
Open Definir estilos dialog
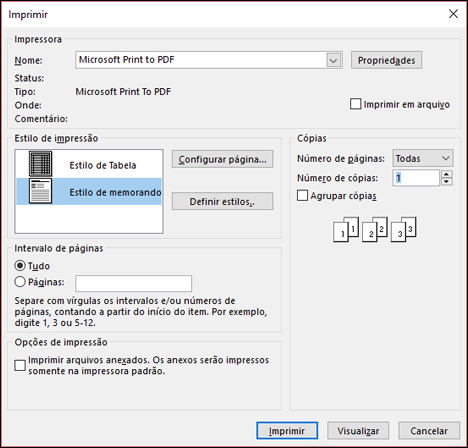pos(222,201)
